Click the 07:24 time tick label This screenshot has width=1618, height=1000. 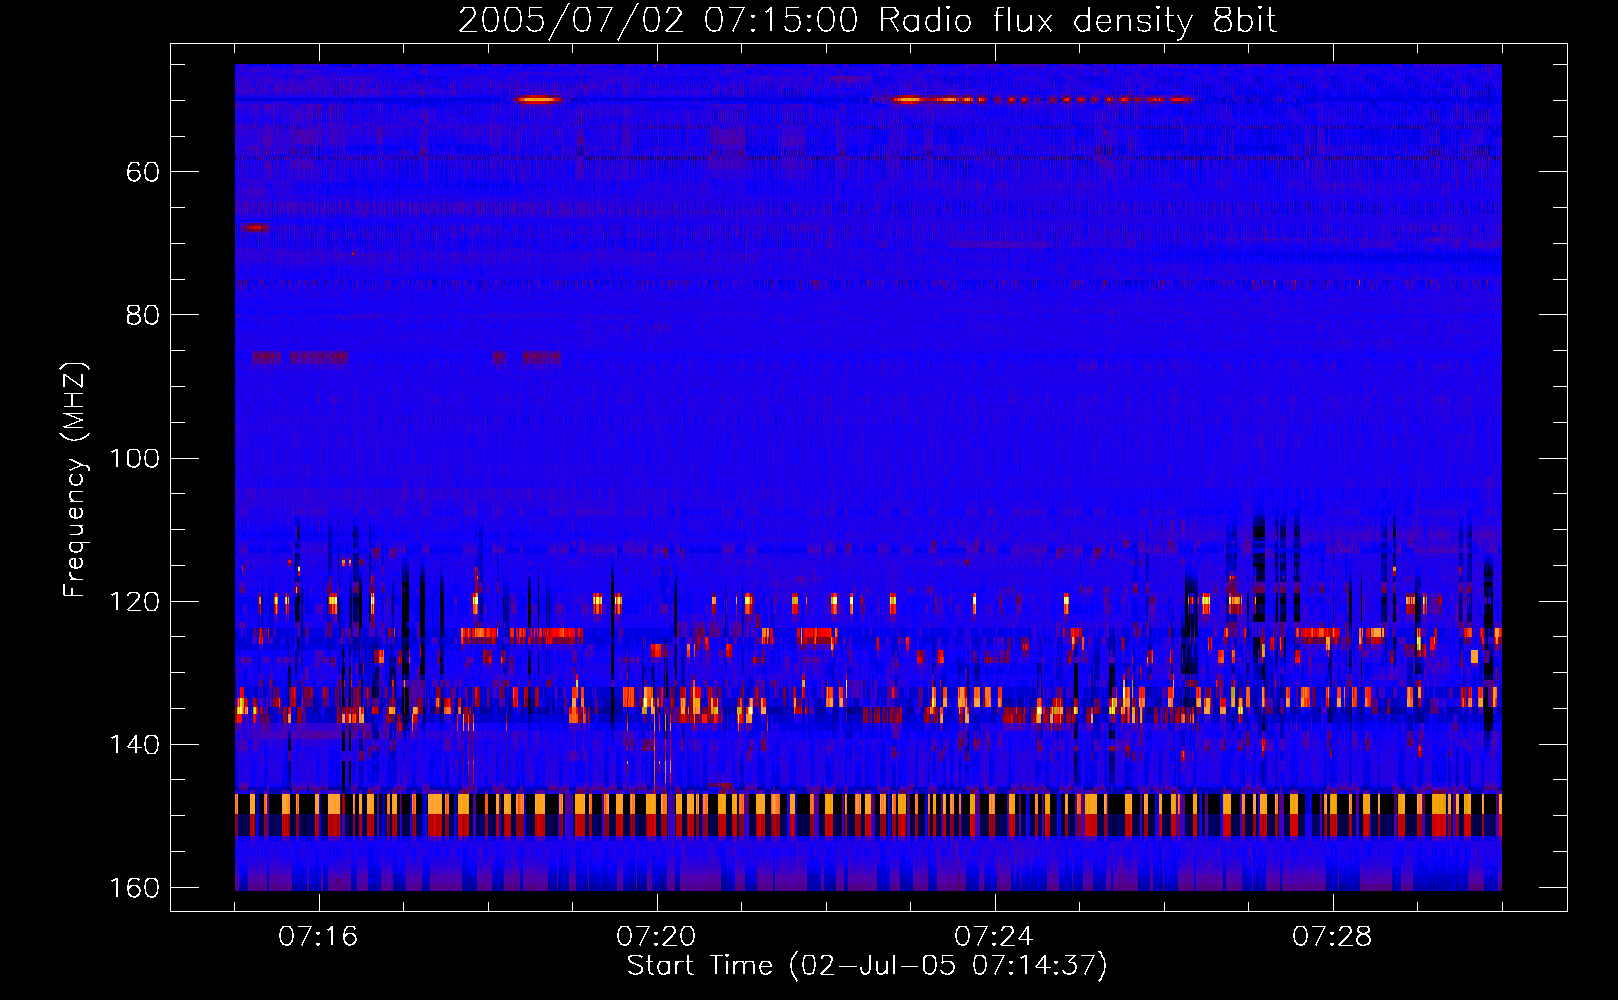click(x=994, y=937)
